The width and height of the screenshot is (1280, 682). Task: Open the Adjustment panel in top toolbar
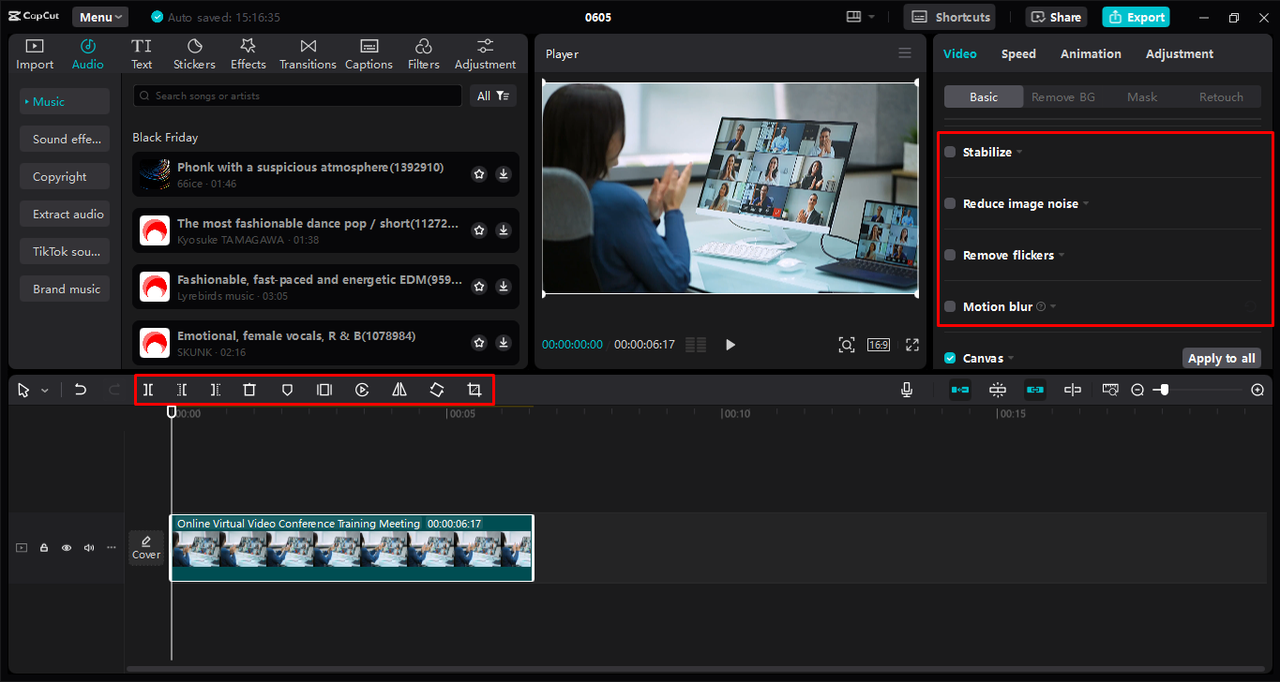(485, 54)
